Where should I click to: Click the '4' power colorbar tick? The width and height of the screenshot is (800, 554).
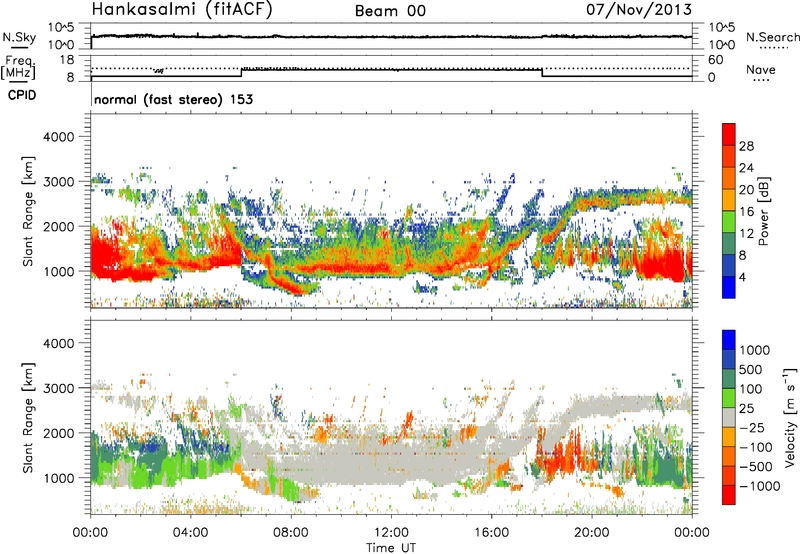(x=743, y=277)
